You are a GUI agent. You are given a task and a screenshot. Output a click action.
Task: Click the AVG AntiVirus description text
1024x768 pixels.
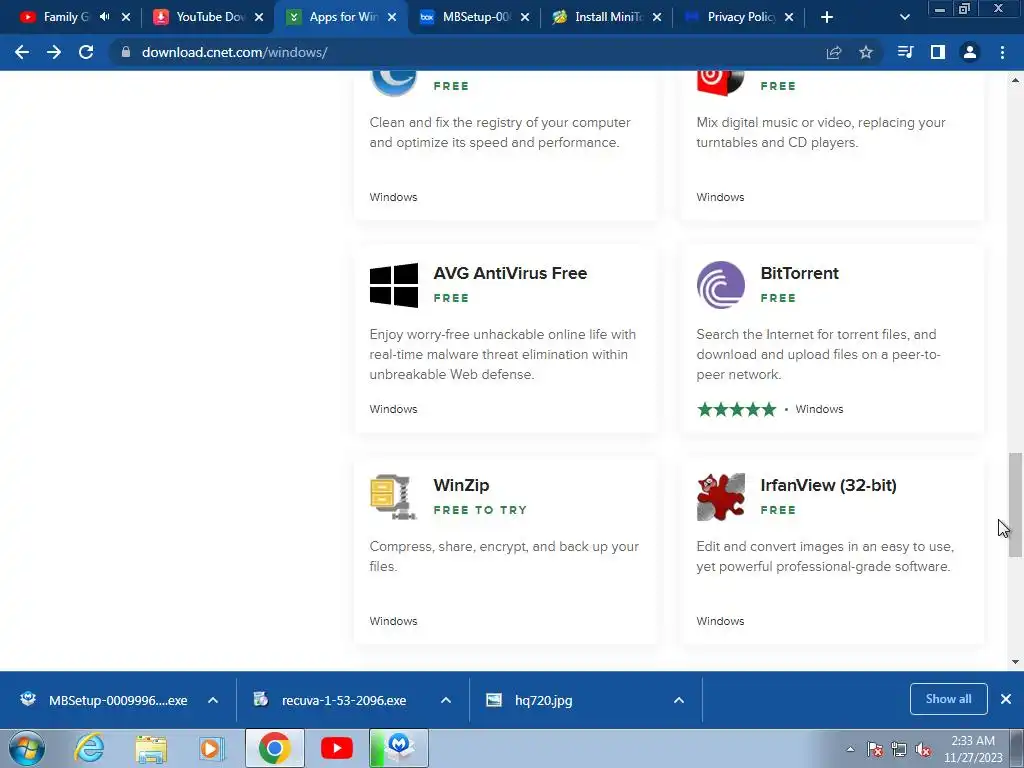pyautogui.click(x=503, y=354)
